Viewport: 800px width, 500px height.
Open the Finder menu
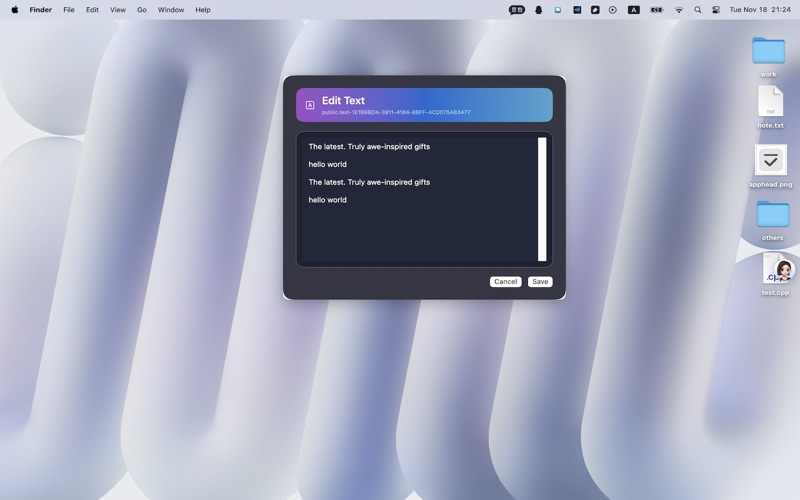click(x=40, y=10)
